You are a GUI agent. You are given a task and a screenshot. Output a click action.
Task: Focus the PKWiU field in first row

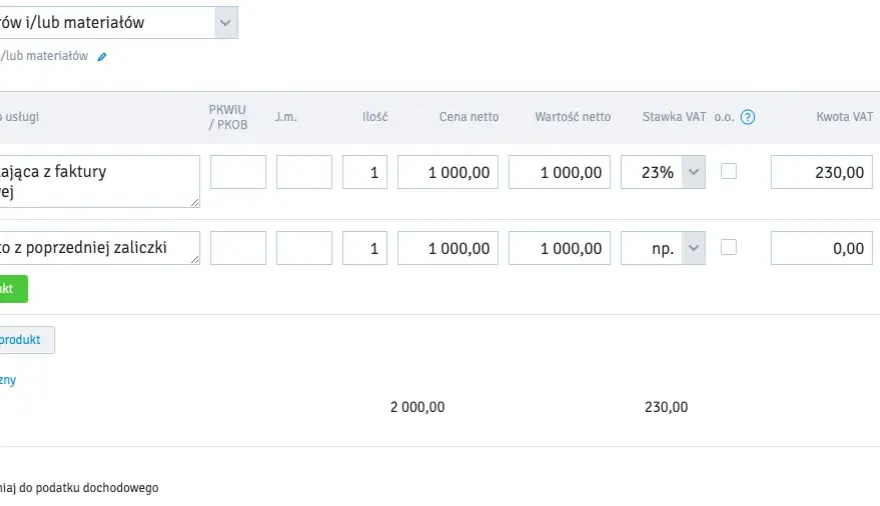click(x=238, y=172)
